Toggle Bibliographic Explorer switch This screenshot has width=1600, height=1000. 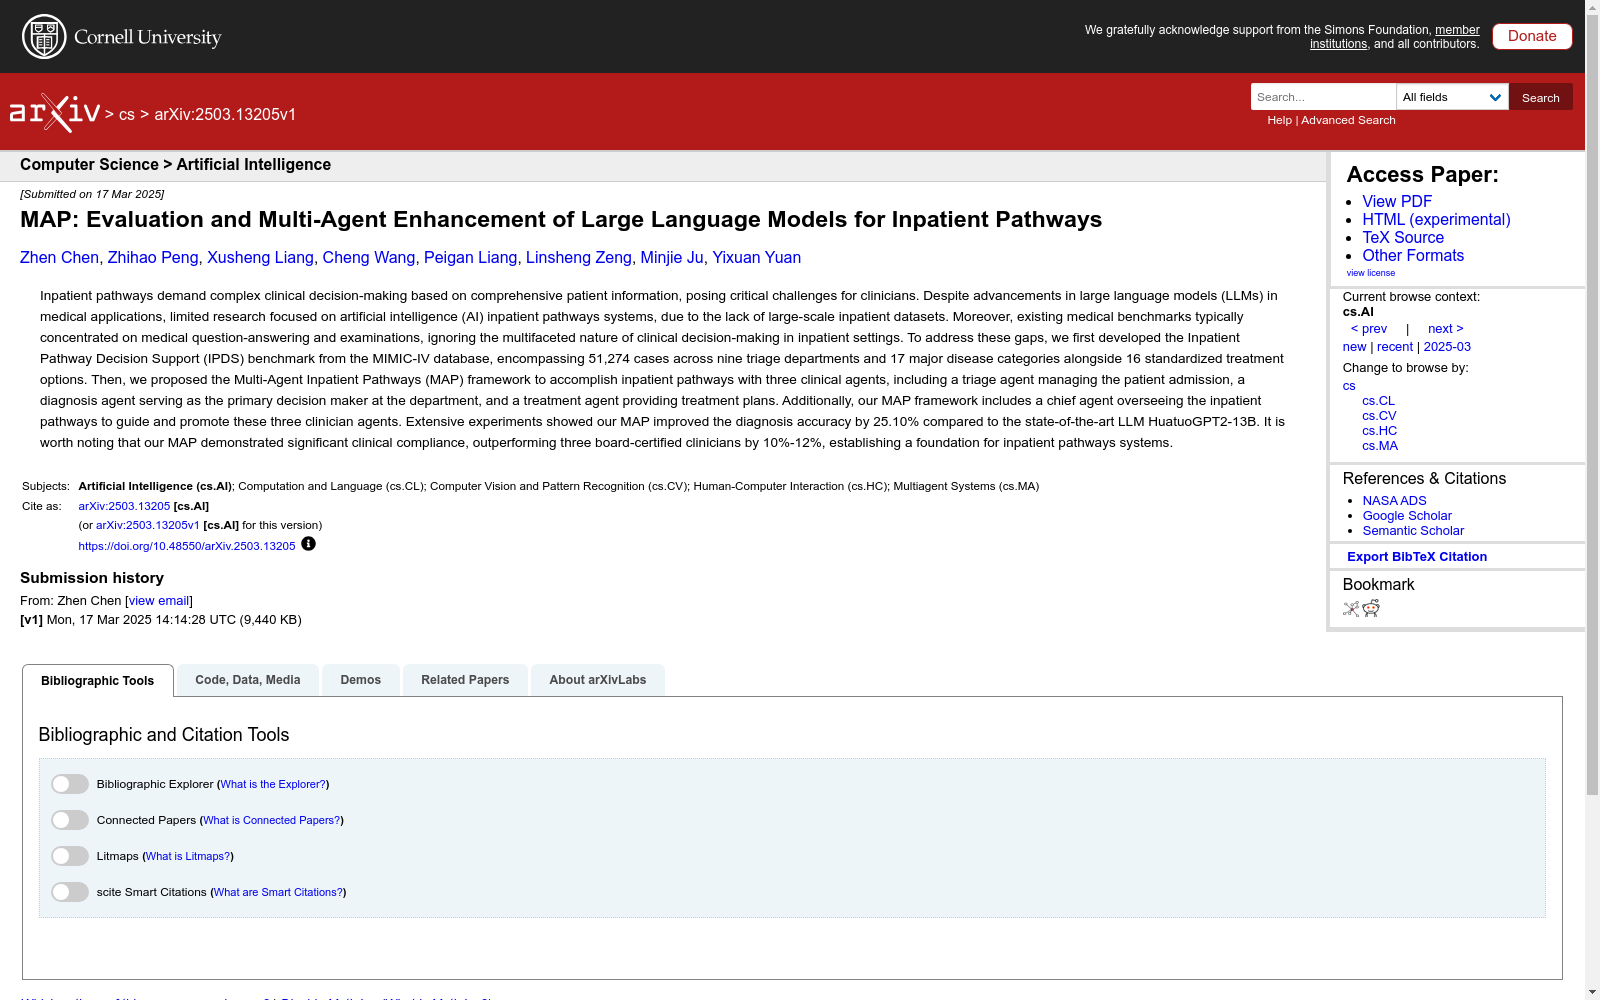(x=70, y=784)
